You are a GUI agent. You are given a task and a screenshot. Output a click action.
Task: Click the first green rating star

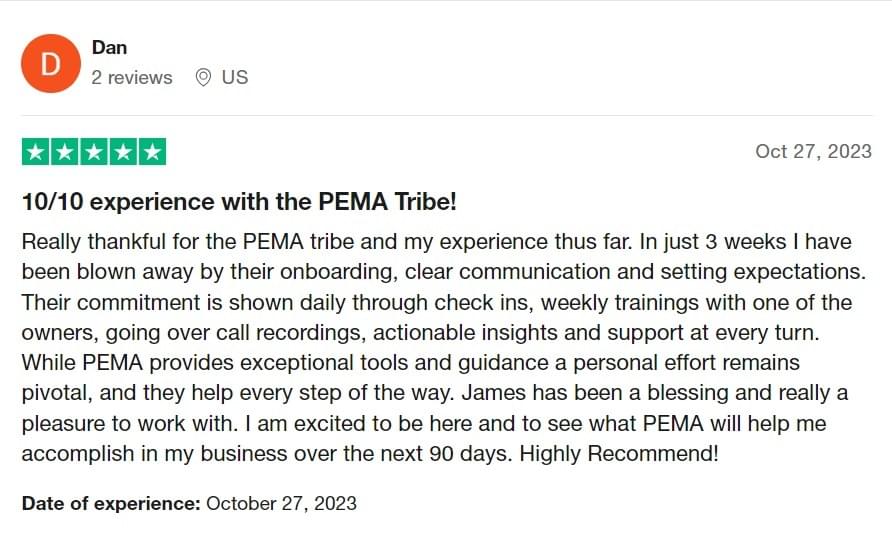tap(36, 151)
